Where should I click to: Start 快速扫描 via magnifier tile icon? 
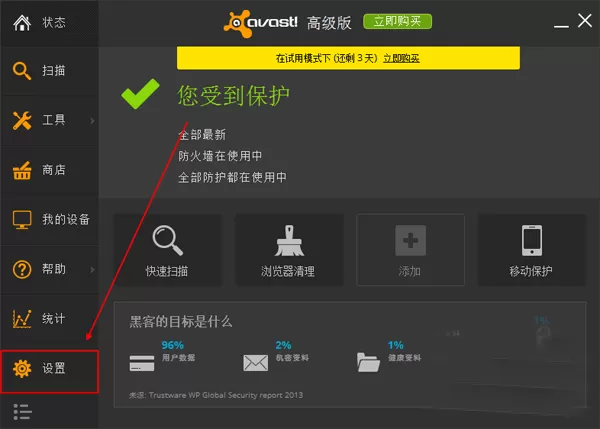tap(168, 240)
